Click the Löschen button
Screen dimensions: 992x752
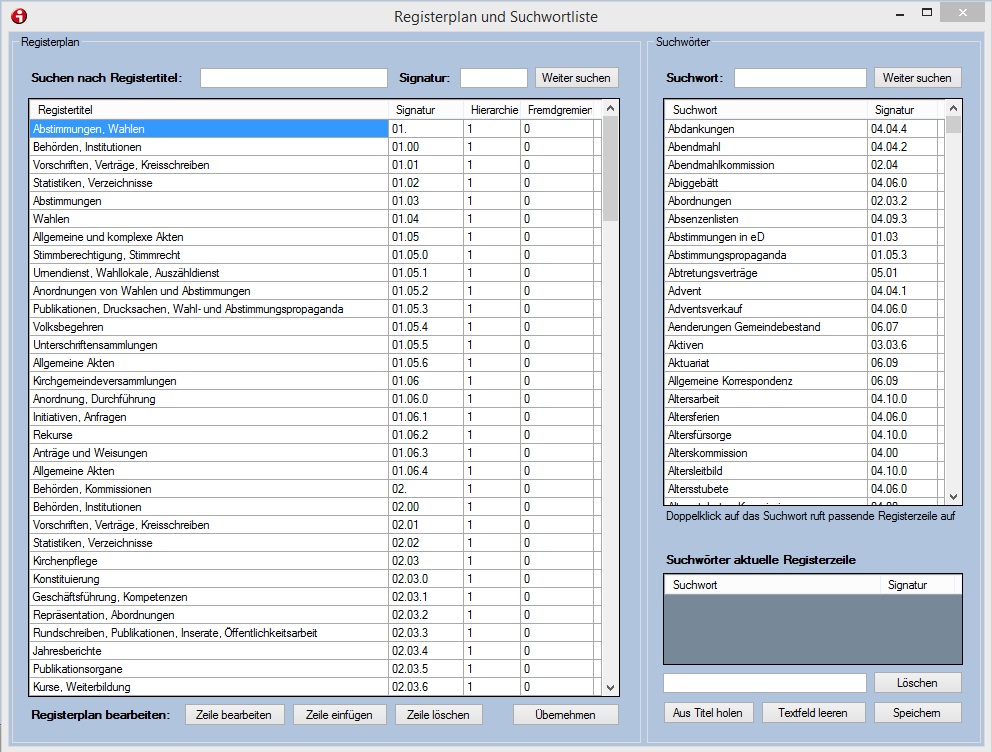[917, 682]
